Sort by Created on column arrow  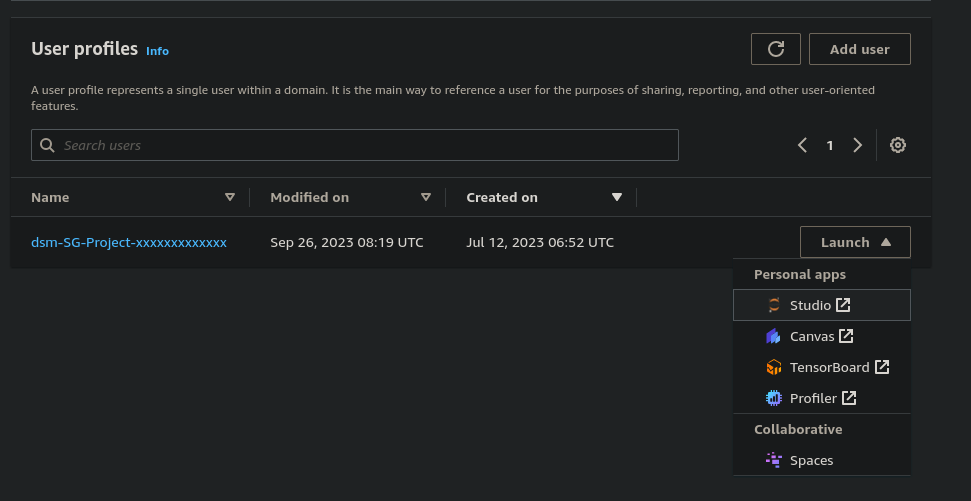617,197
